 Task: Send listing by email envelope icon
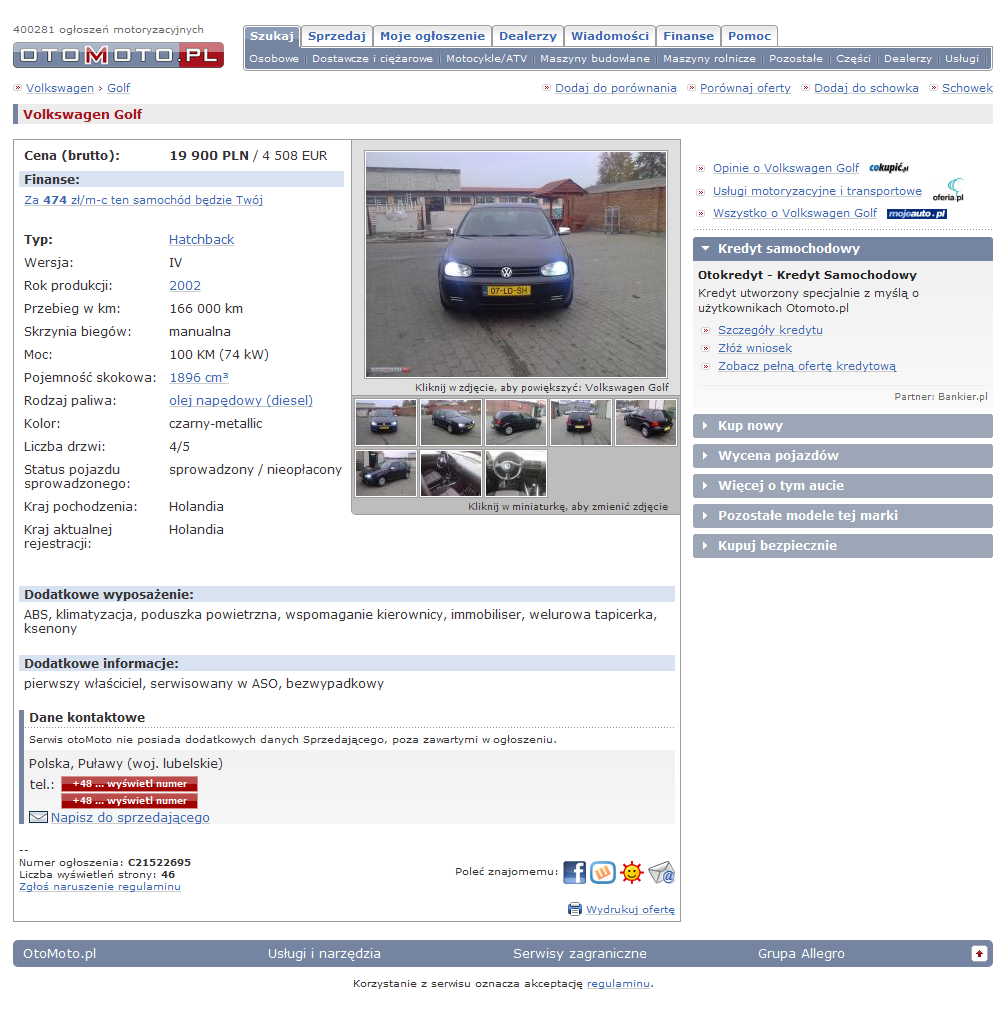pos(662,873)
